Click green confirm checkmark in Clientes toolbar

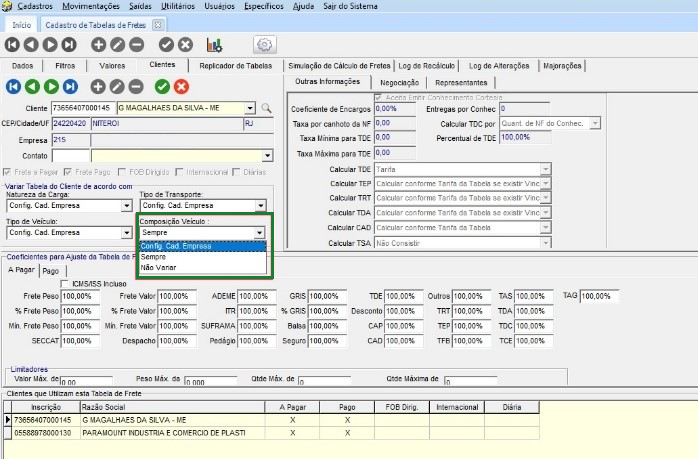162,86
